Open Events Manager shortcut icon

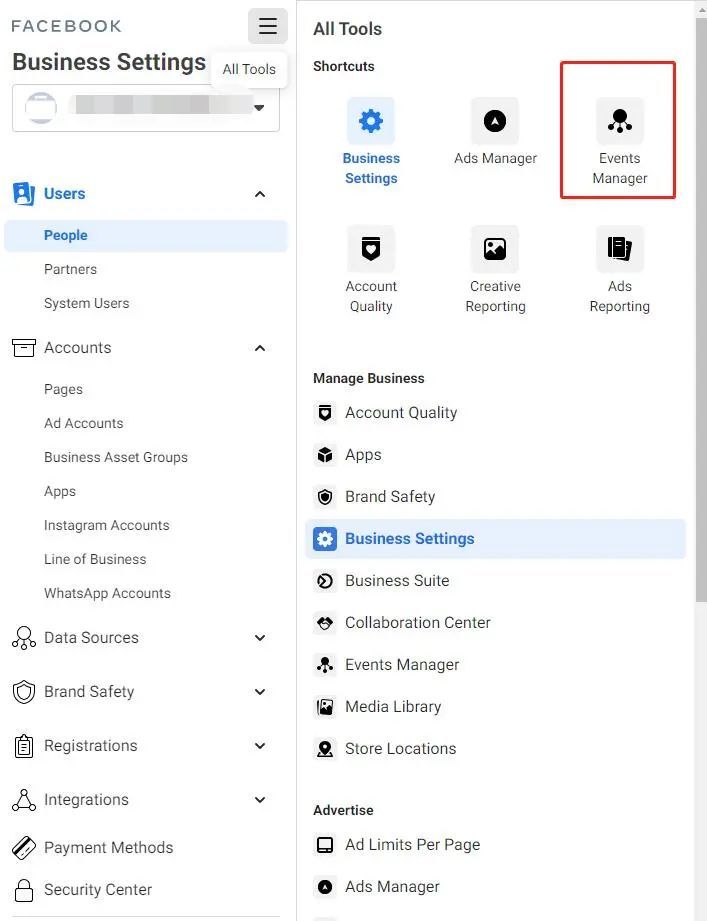click(620, 121)
